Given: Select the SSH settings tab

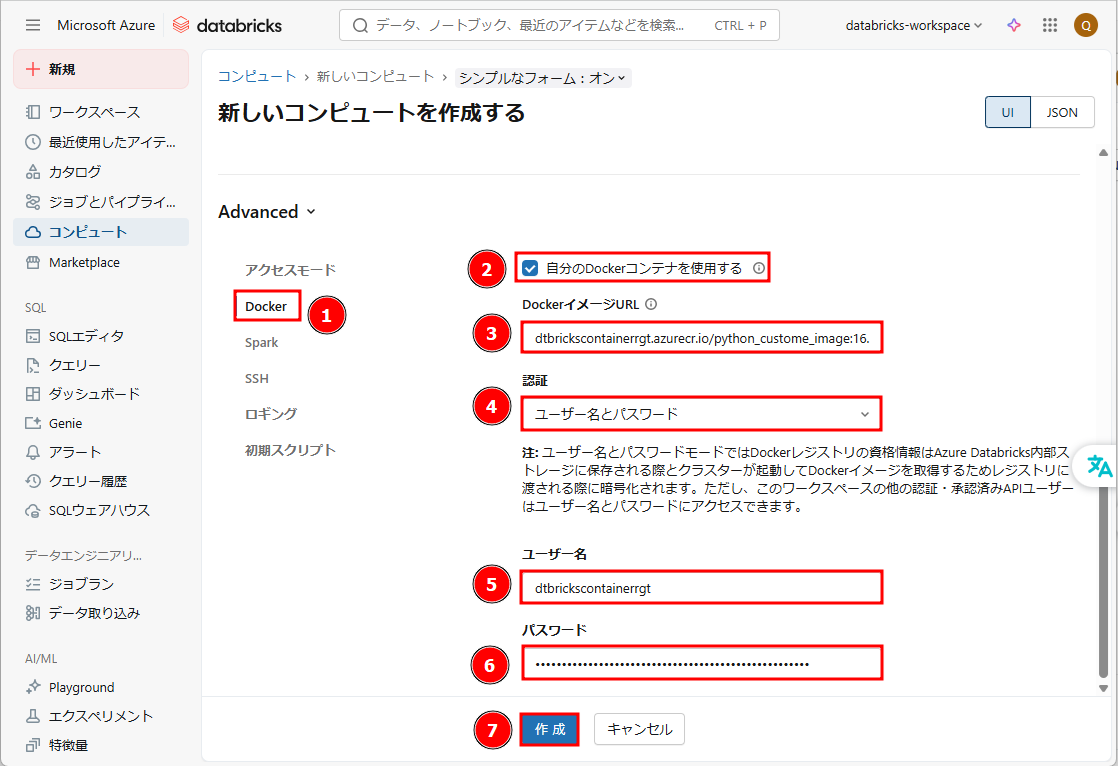Looking at the screenshot, I should [x=257, y=378].
